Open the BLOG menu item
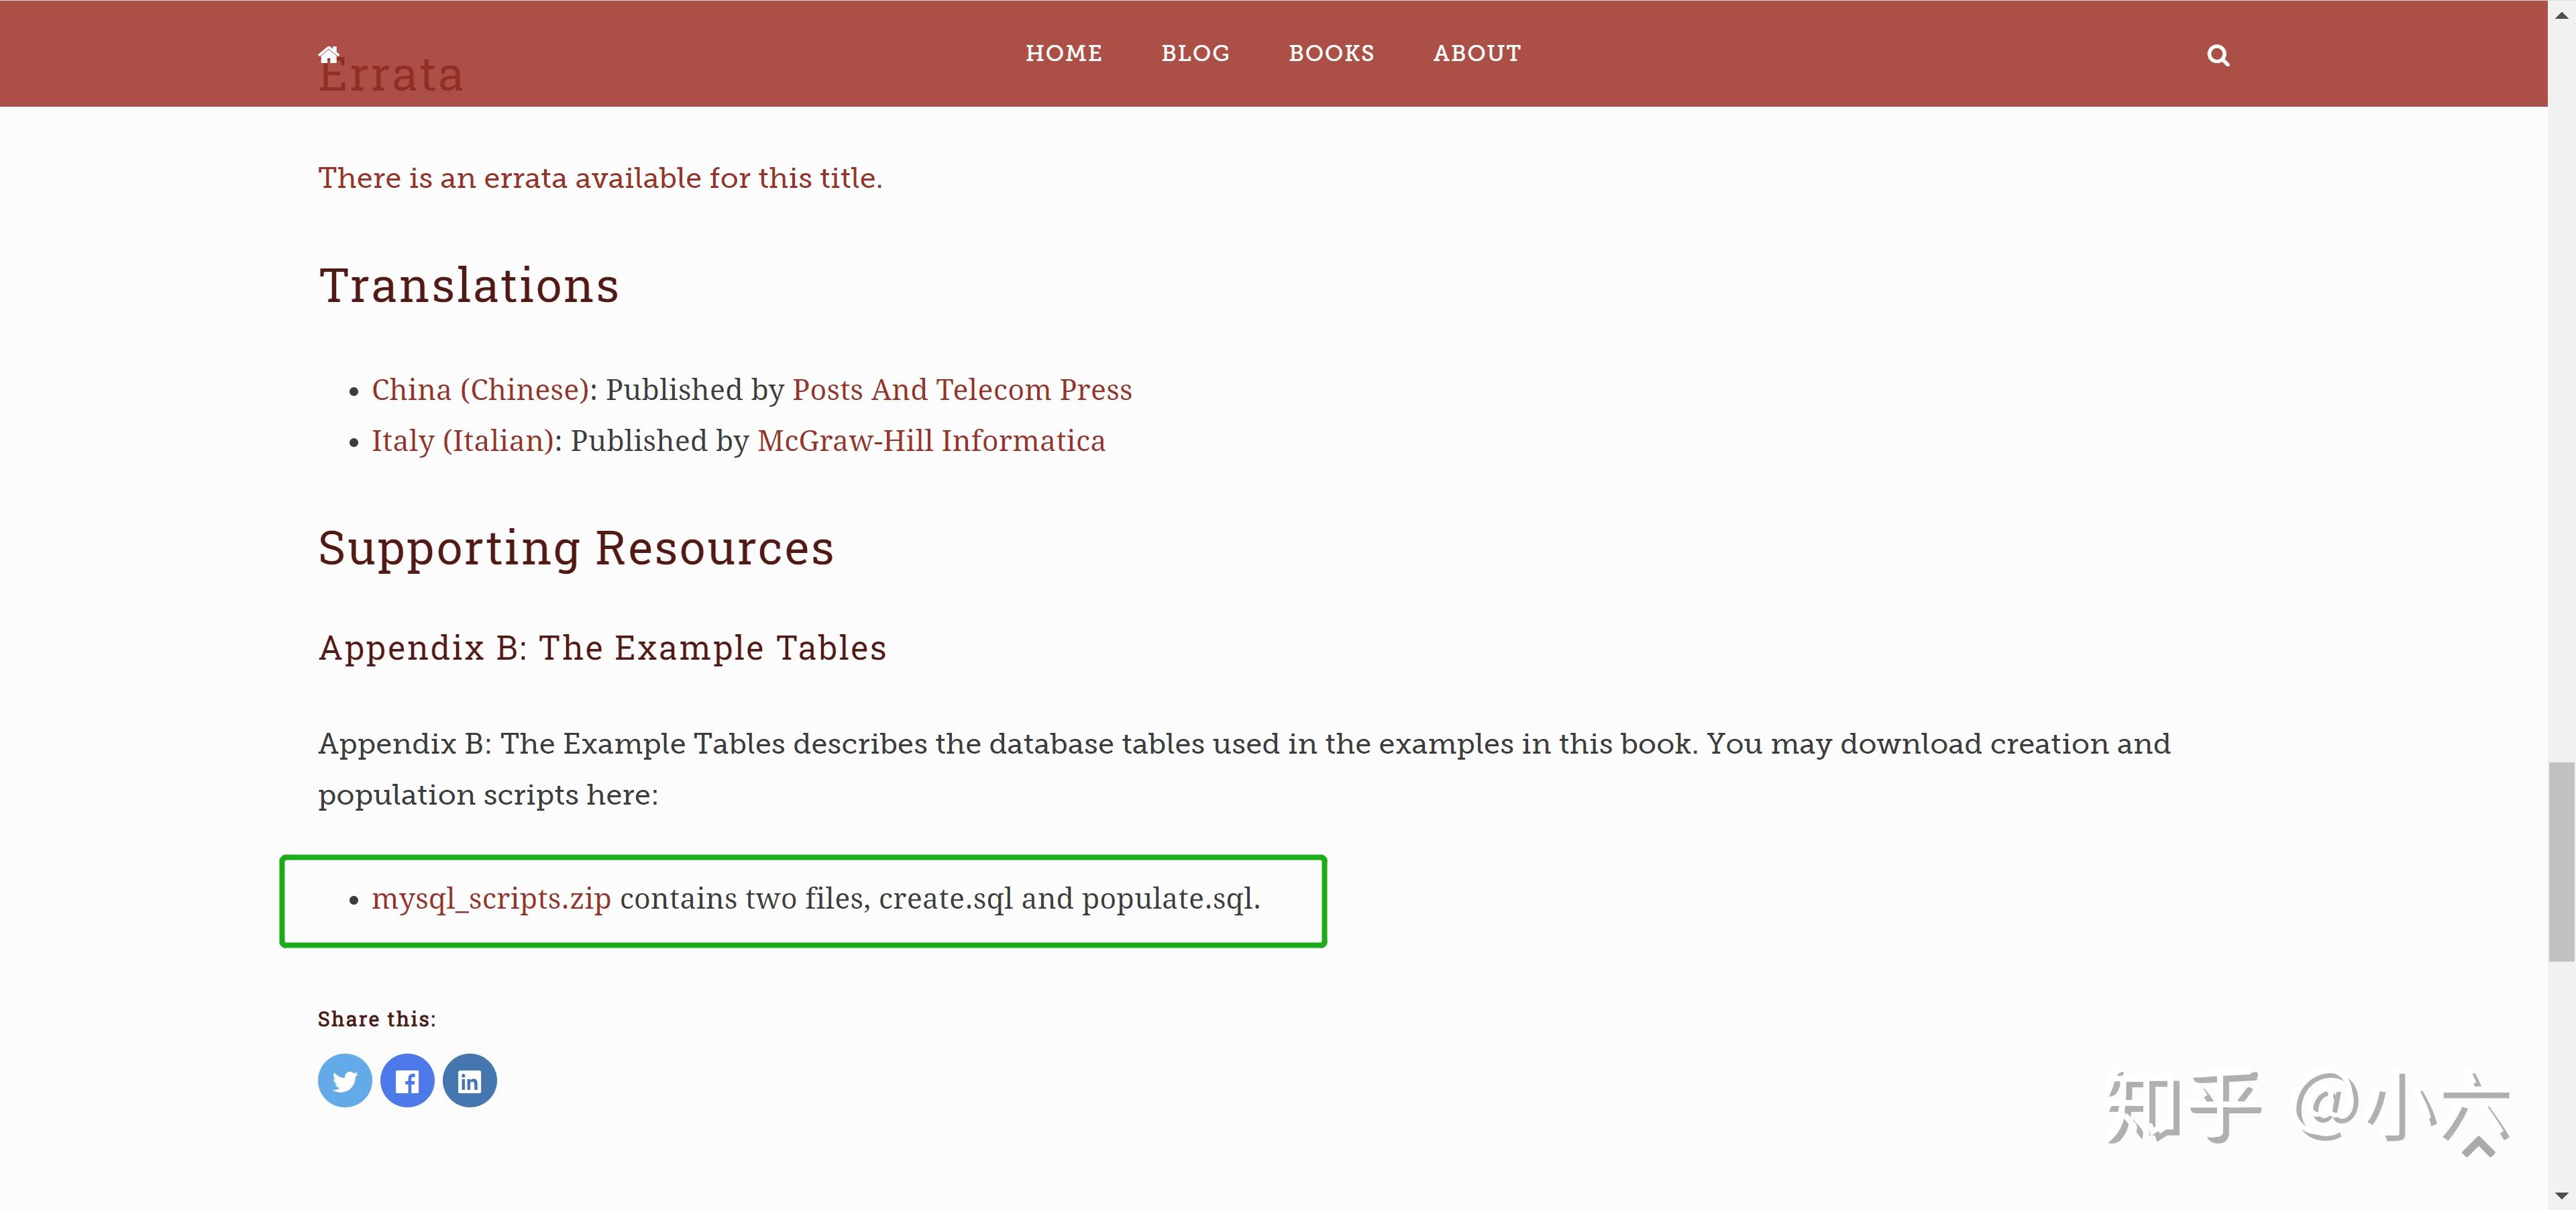 point(1195,53)
